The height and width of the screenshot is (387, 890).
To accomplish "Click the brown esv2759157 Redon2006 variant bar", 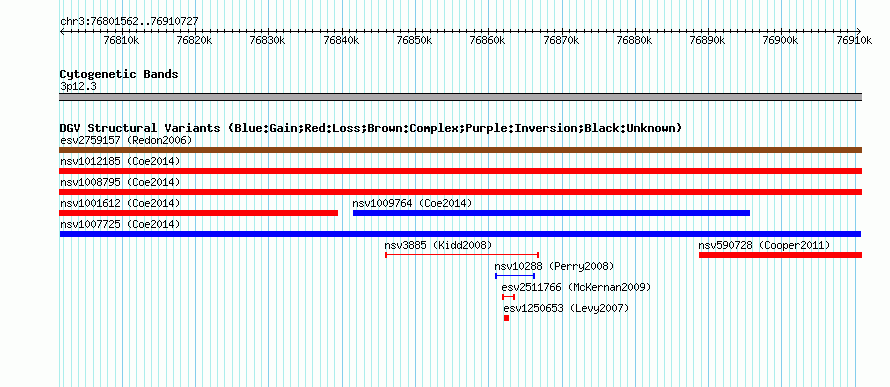I will coord(460,150).
